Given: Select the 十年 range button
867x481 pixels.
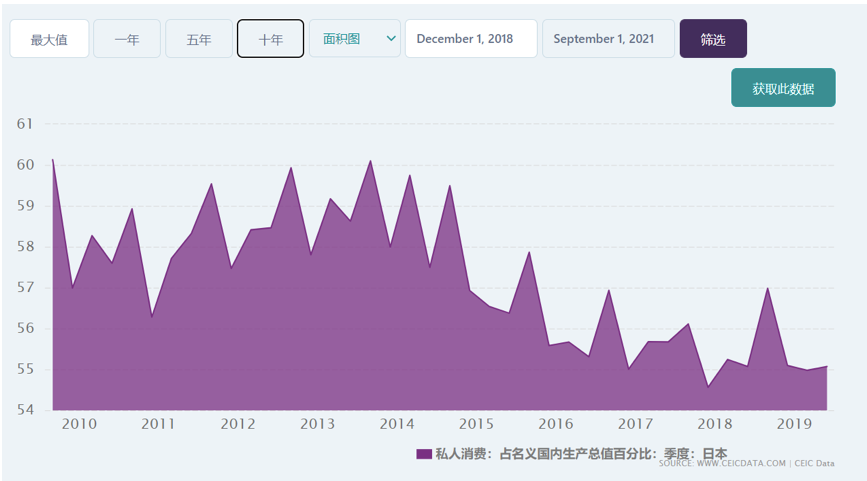Looking at the screenshot, I should point(270,39).
